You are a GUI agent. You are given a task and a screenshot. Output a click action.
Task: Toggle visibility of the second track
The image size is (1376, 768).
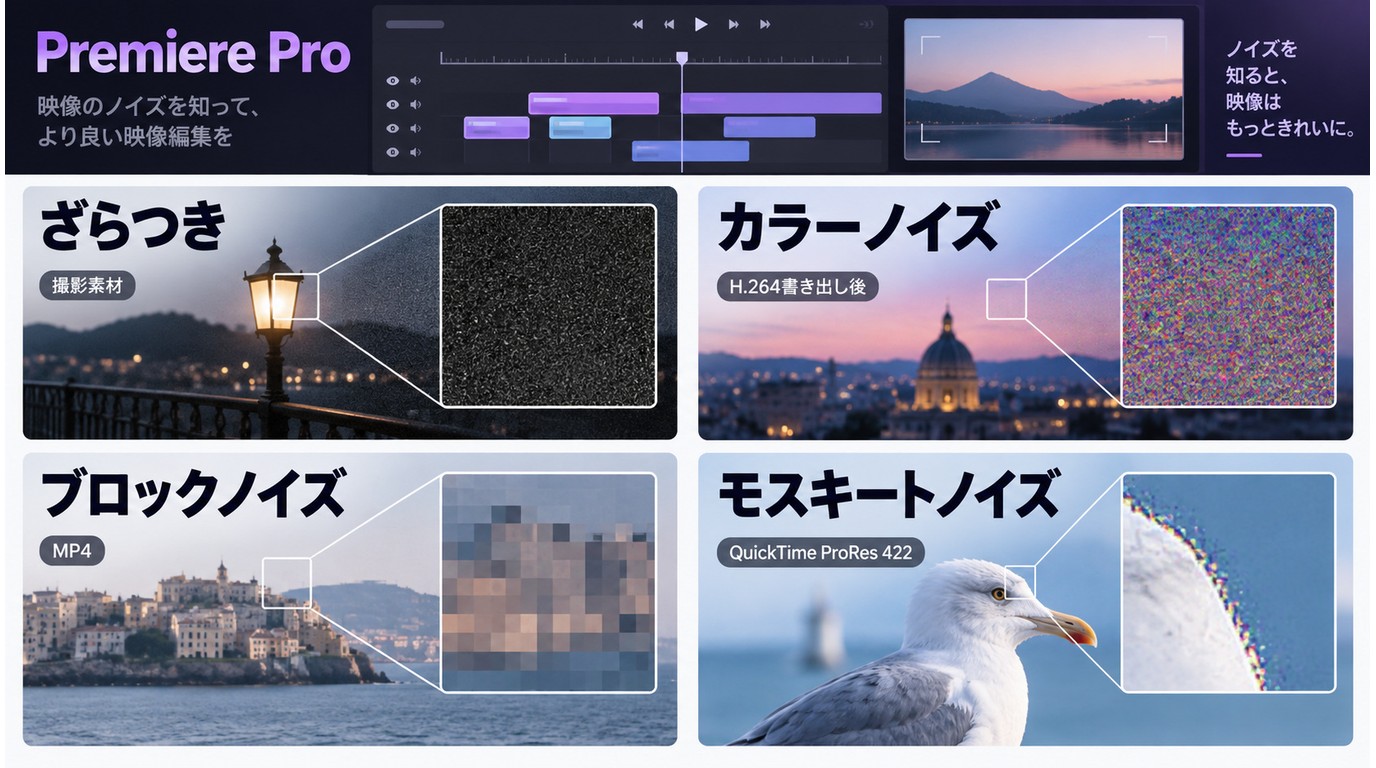(x=393, y=104)
